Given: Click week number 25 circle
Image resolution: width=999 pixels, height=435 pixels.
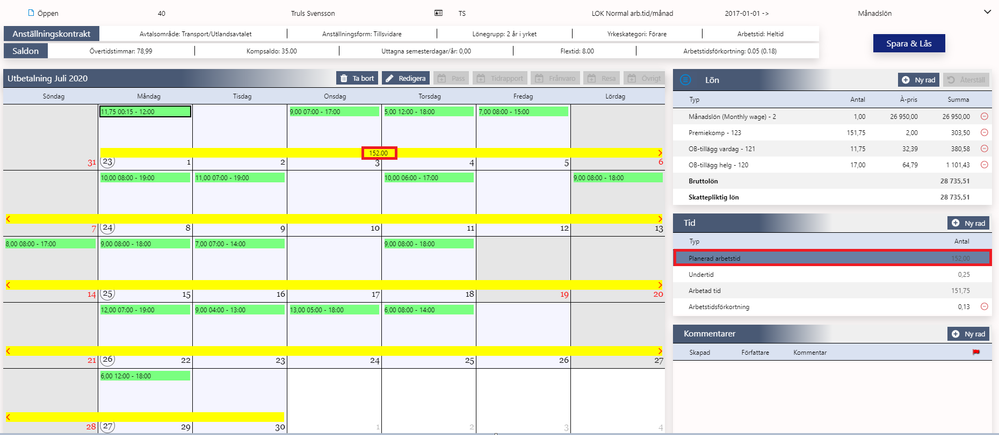Looking at the screenshot, I should [107, 294].
